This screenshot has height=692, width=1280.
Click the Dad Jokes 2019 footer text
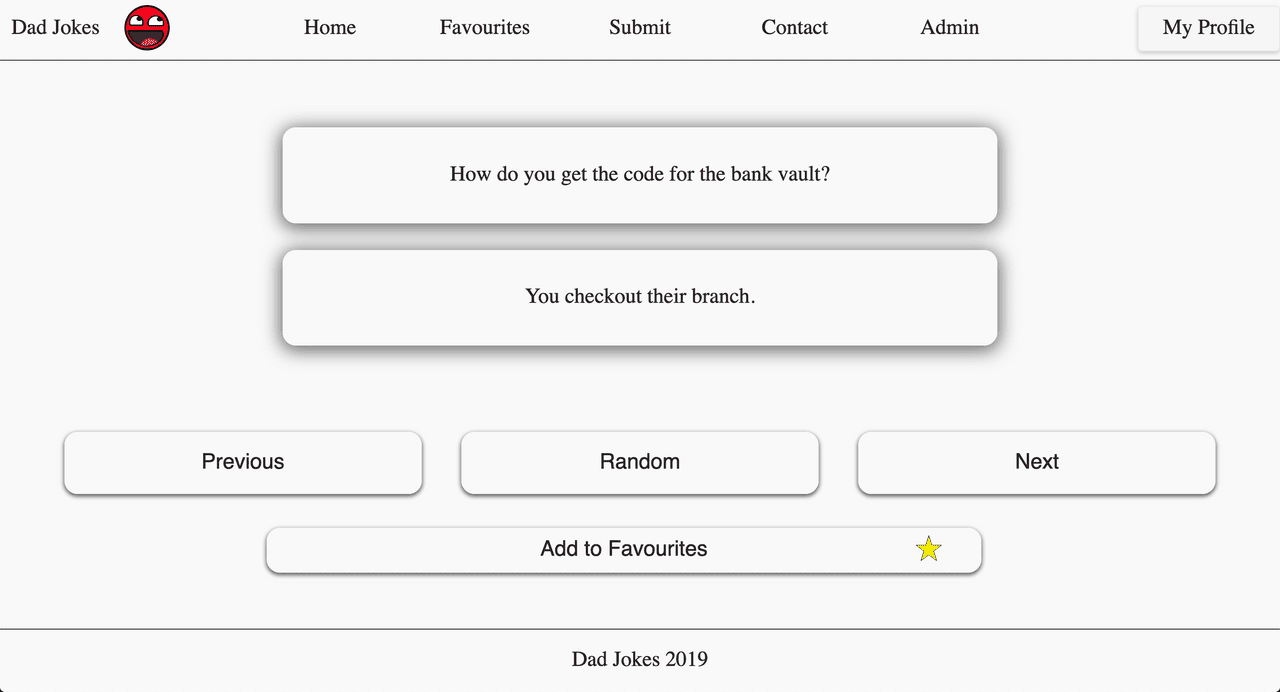point(640,659)
